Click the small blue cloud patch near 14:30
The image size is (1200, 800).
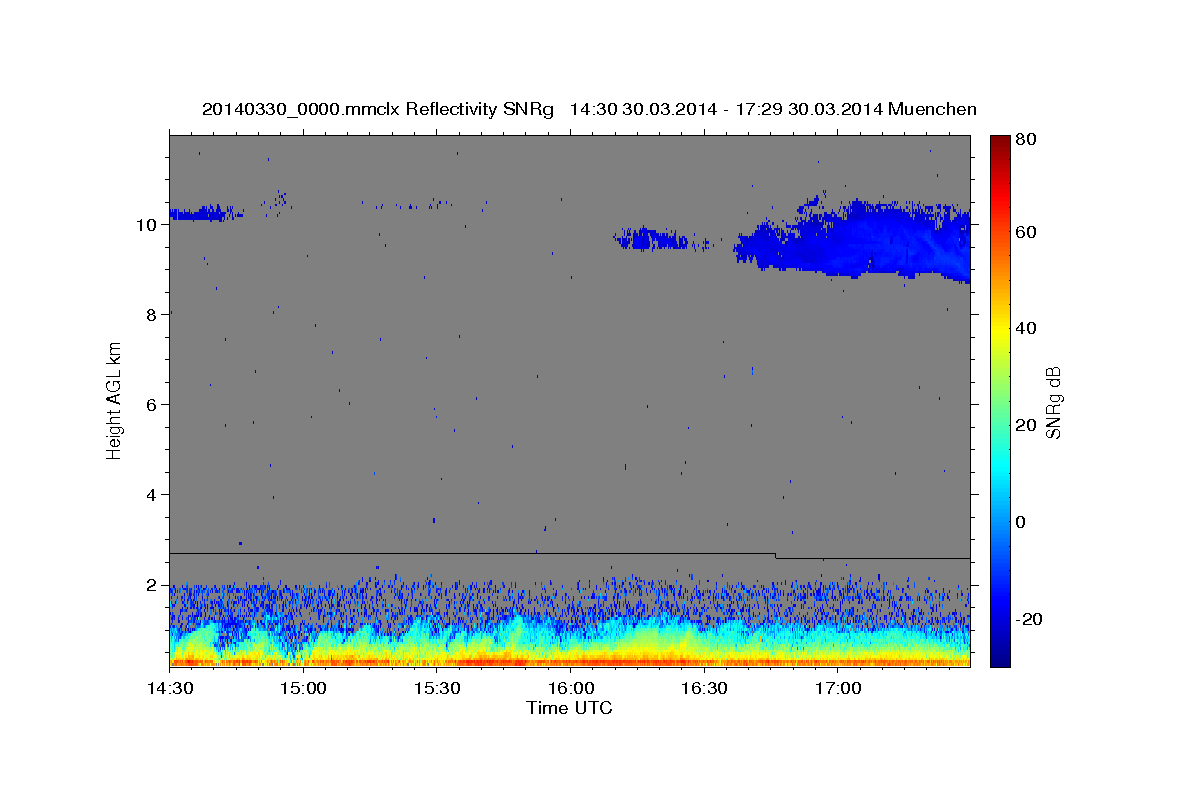tap(205, 213)
